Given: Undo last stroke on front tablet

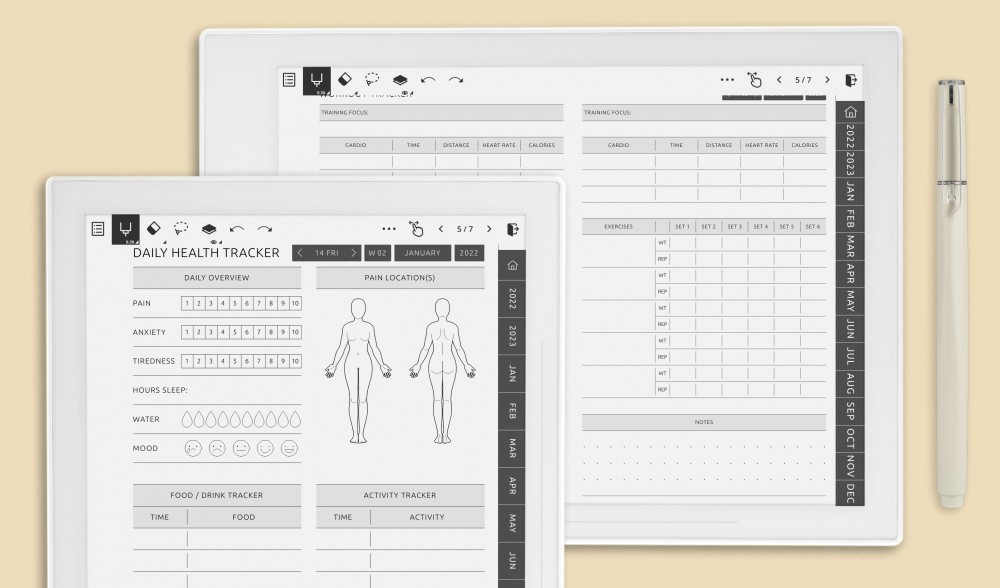Looking at the screenshot, I should tap(237, 229).
